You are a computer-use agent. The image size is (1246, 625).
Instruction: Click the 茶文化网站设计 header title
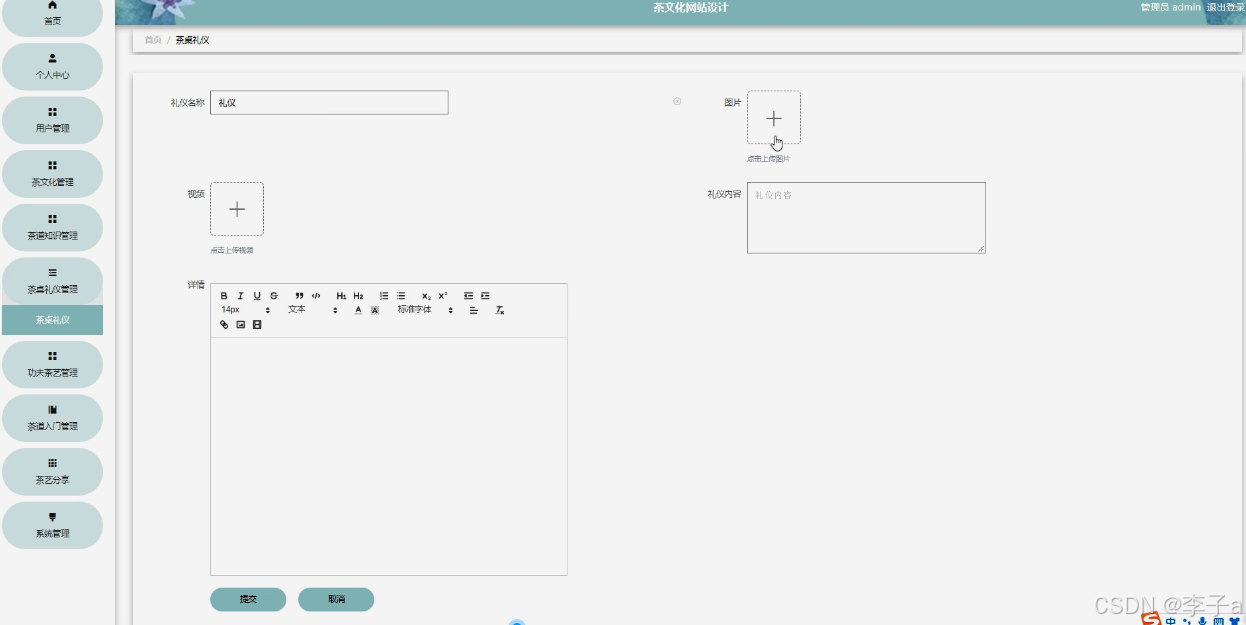click(x=690, y=7)
